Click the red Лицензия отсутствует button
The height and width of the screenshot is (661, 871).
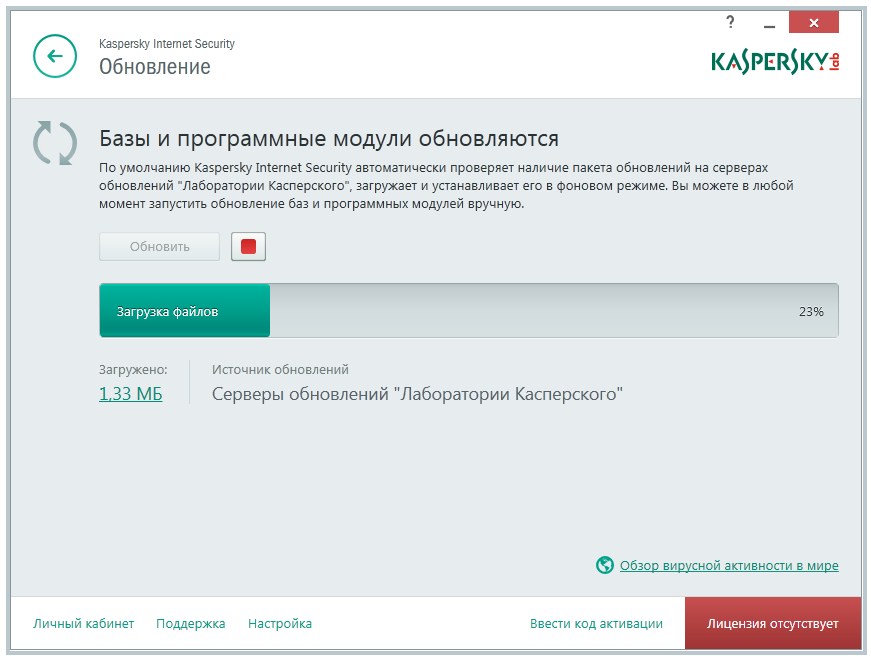[773, 623]
